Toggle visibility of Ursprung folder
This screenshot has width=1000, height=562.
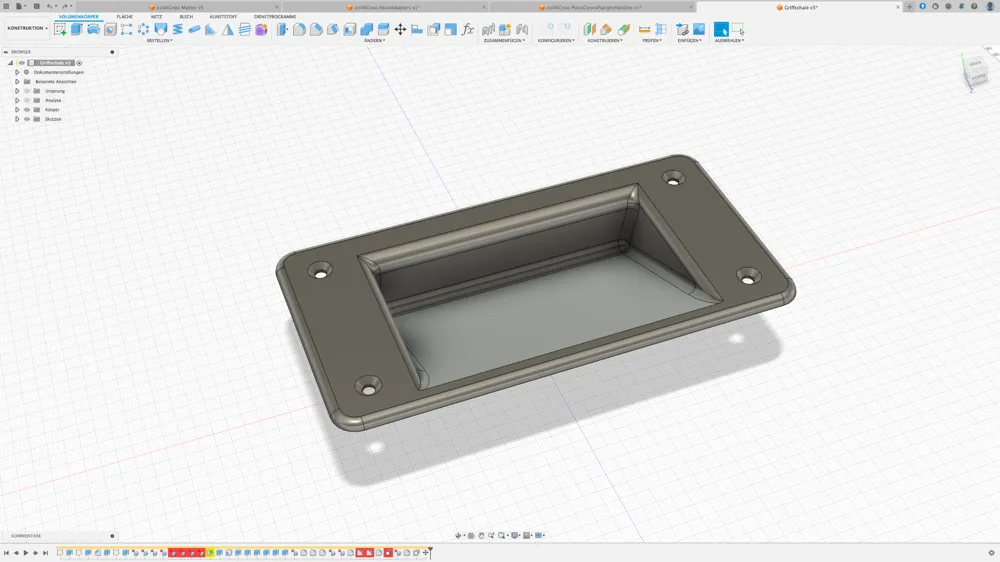pyautogui.click(x=27, y=91)
